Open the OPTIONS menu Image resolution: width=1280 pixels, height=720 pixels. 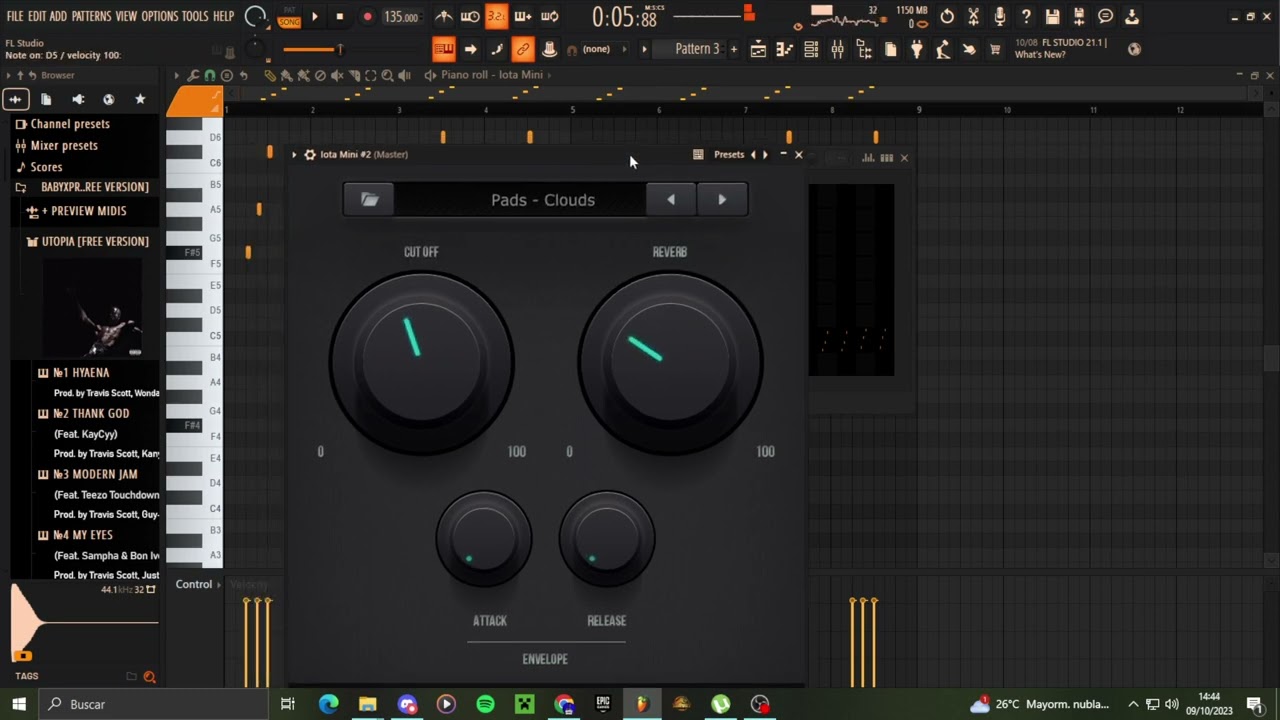159,16
